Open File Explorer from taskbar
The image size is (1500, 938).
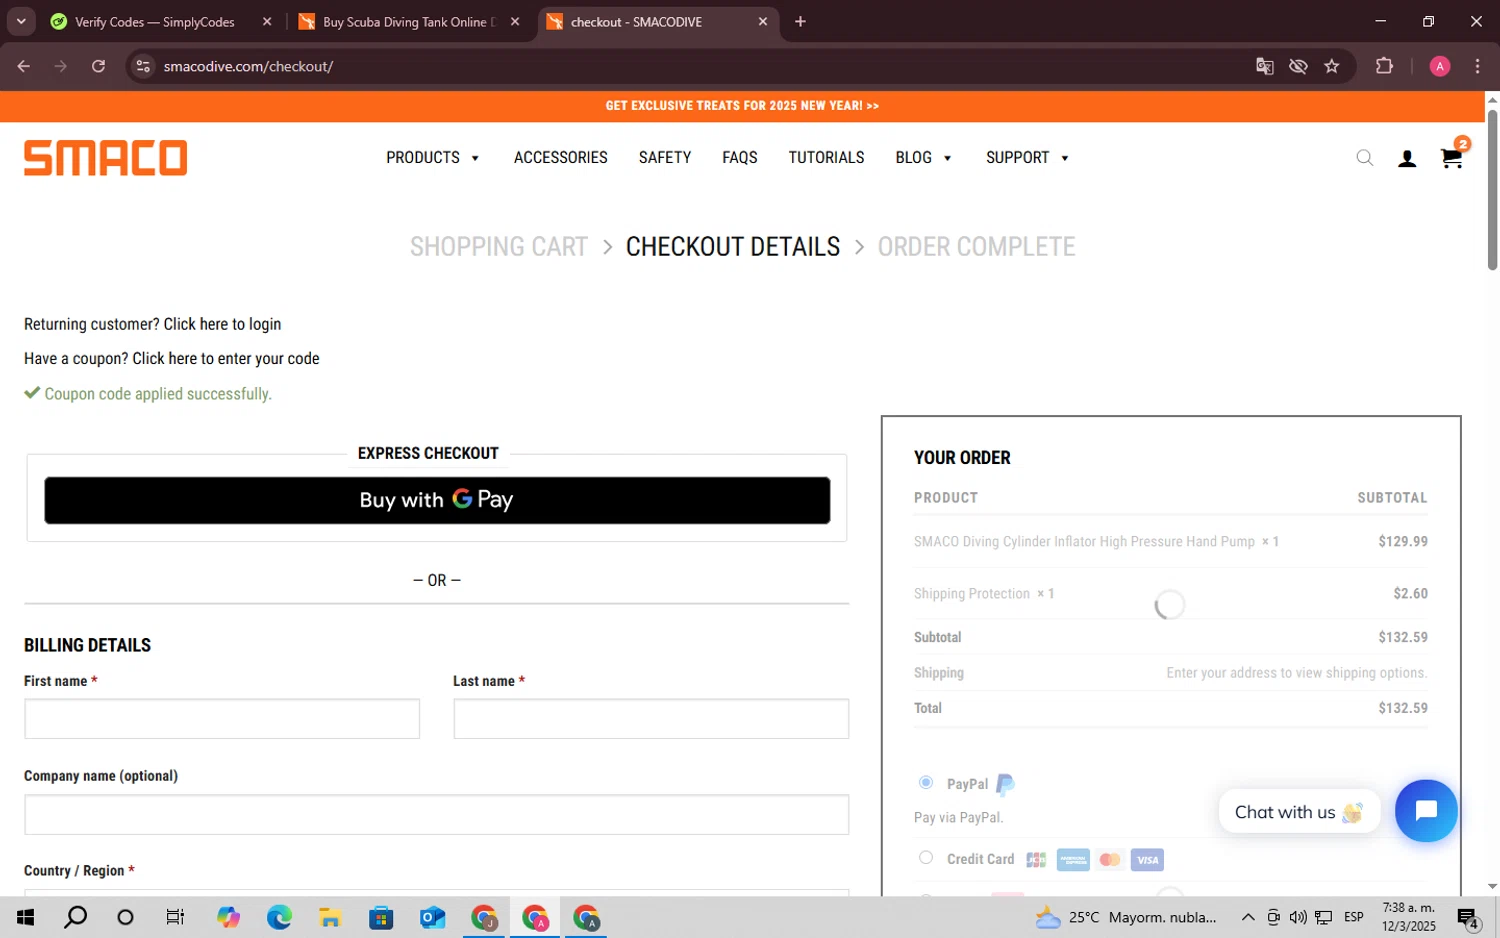330,917
